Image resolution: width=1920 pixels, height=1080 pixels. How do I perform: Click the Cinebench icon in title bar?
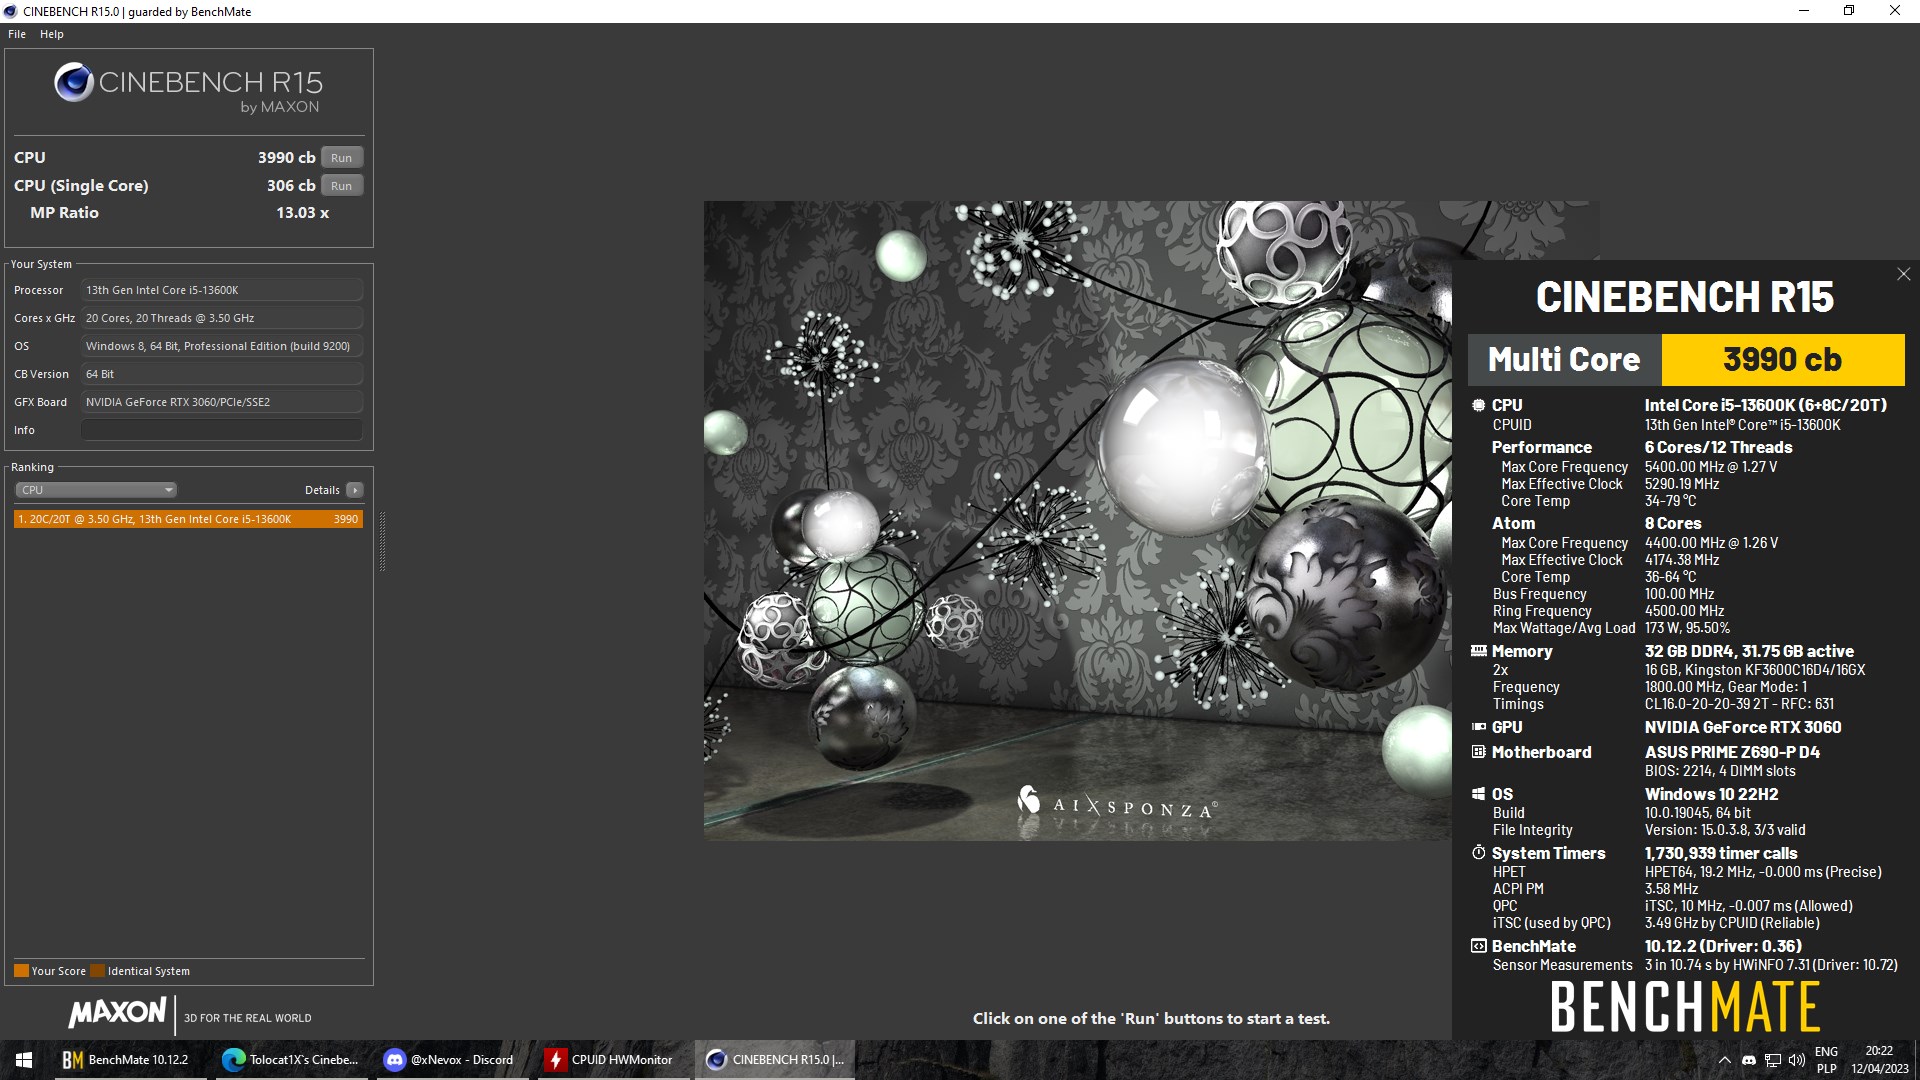(x=11, y=12)
